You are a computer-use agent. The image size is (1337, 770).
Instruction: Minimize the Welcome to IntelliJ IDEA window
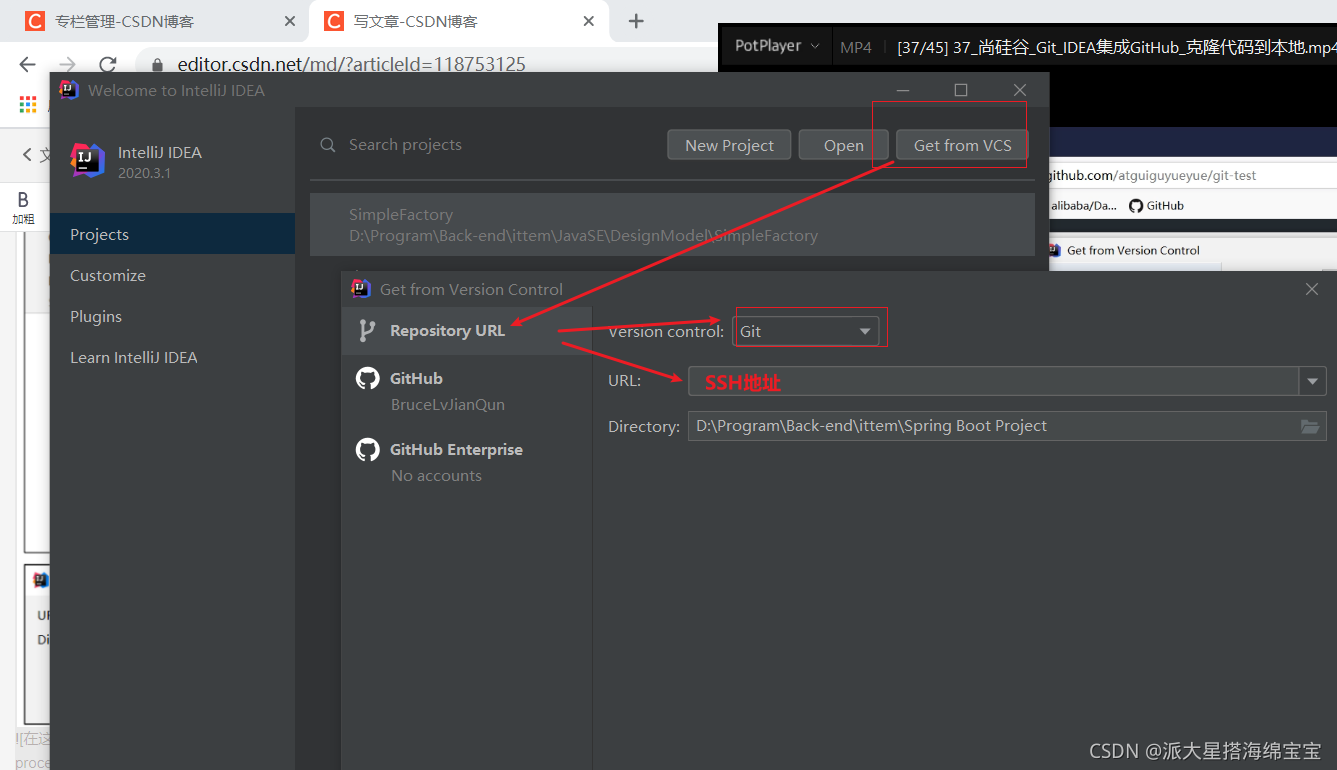903,90
